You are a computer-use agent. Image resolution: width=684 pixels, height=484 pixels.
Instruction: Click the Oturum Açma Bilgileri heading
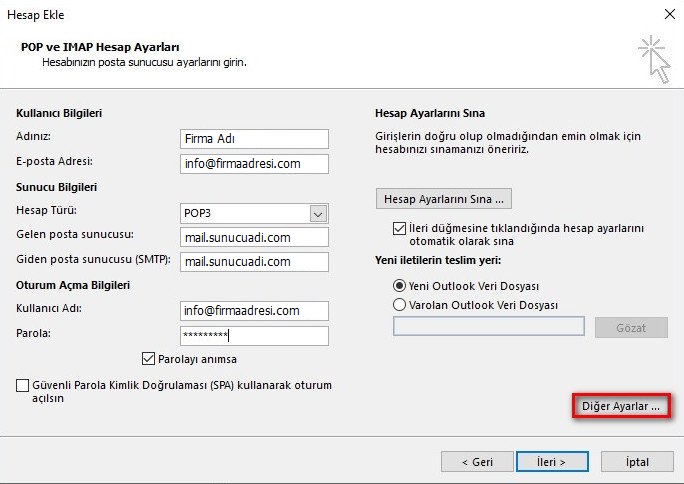tap(73, 285)
